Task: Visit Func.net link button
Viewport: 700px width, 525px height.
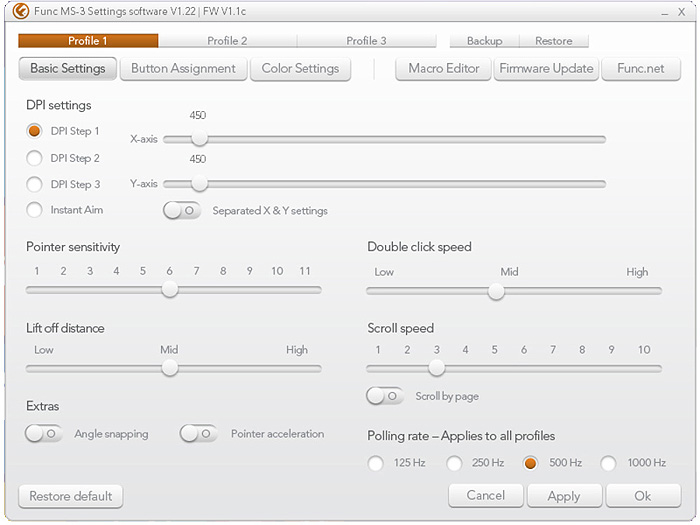Action: pyautogui.click(x=641, y=68)
